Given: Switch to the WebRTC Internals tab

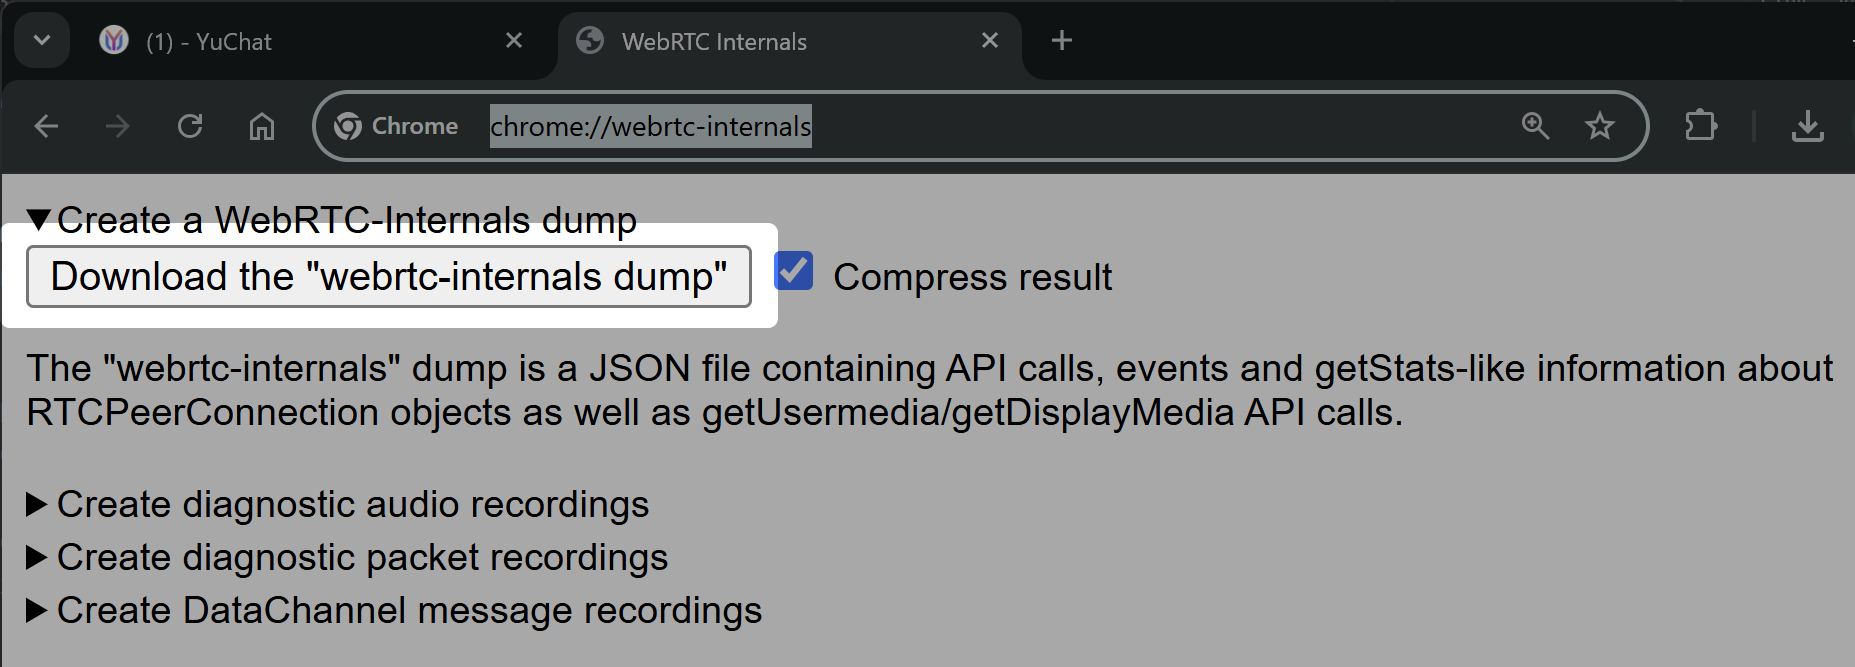Looking at the screenshot, I should coord(712,41).
